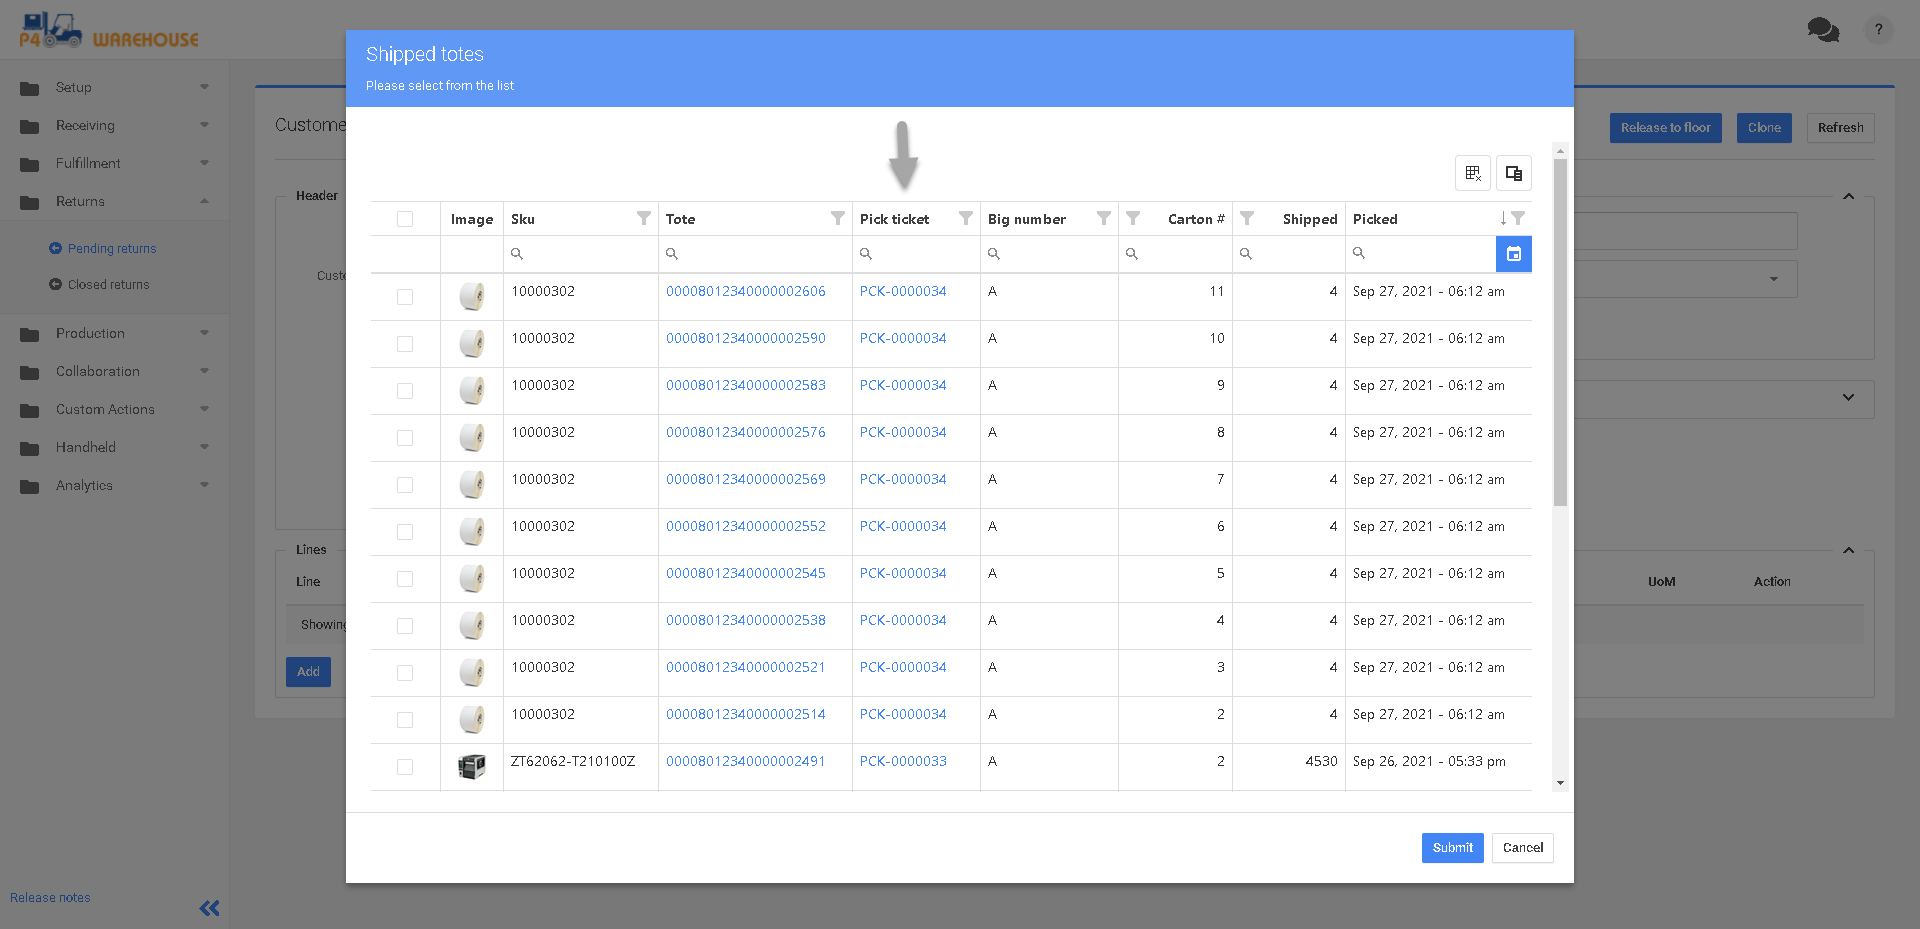Open Closed returns in sidebar

108,284
